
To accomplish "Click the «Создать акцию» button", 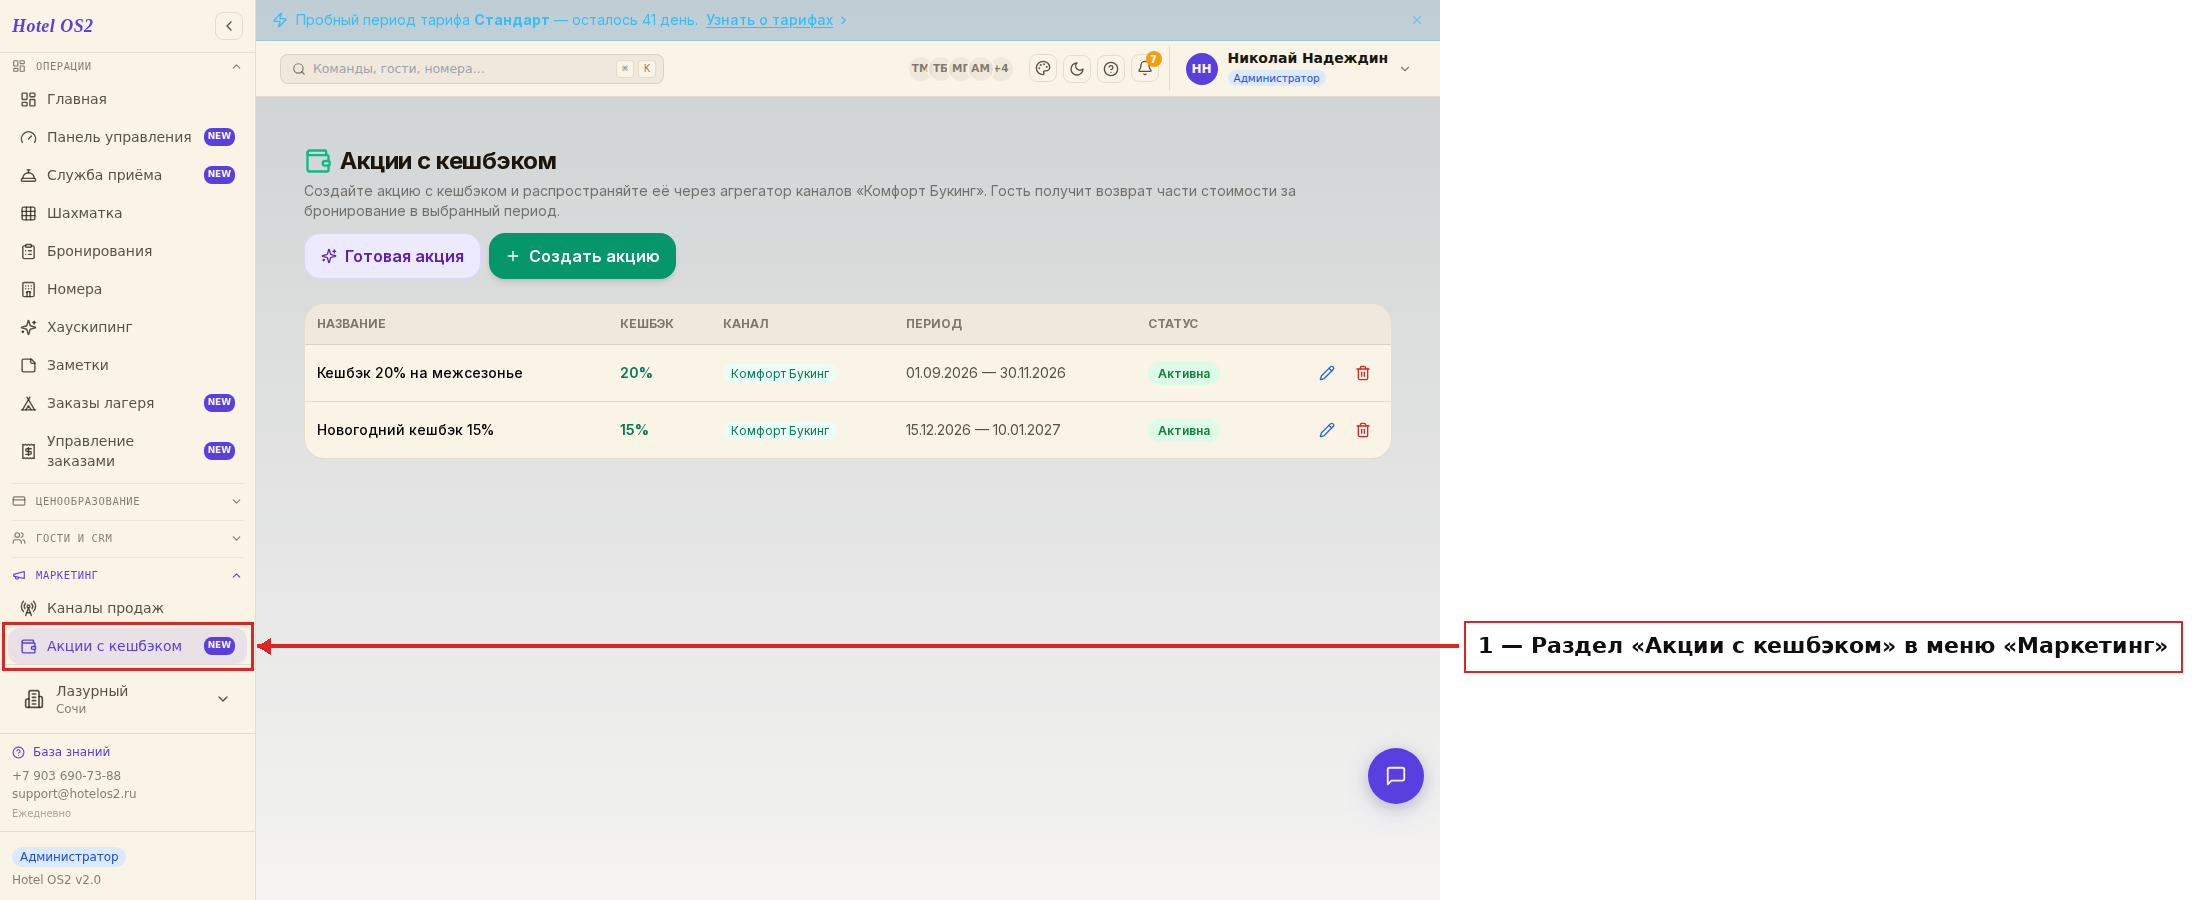I will (x=582, y=256).
